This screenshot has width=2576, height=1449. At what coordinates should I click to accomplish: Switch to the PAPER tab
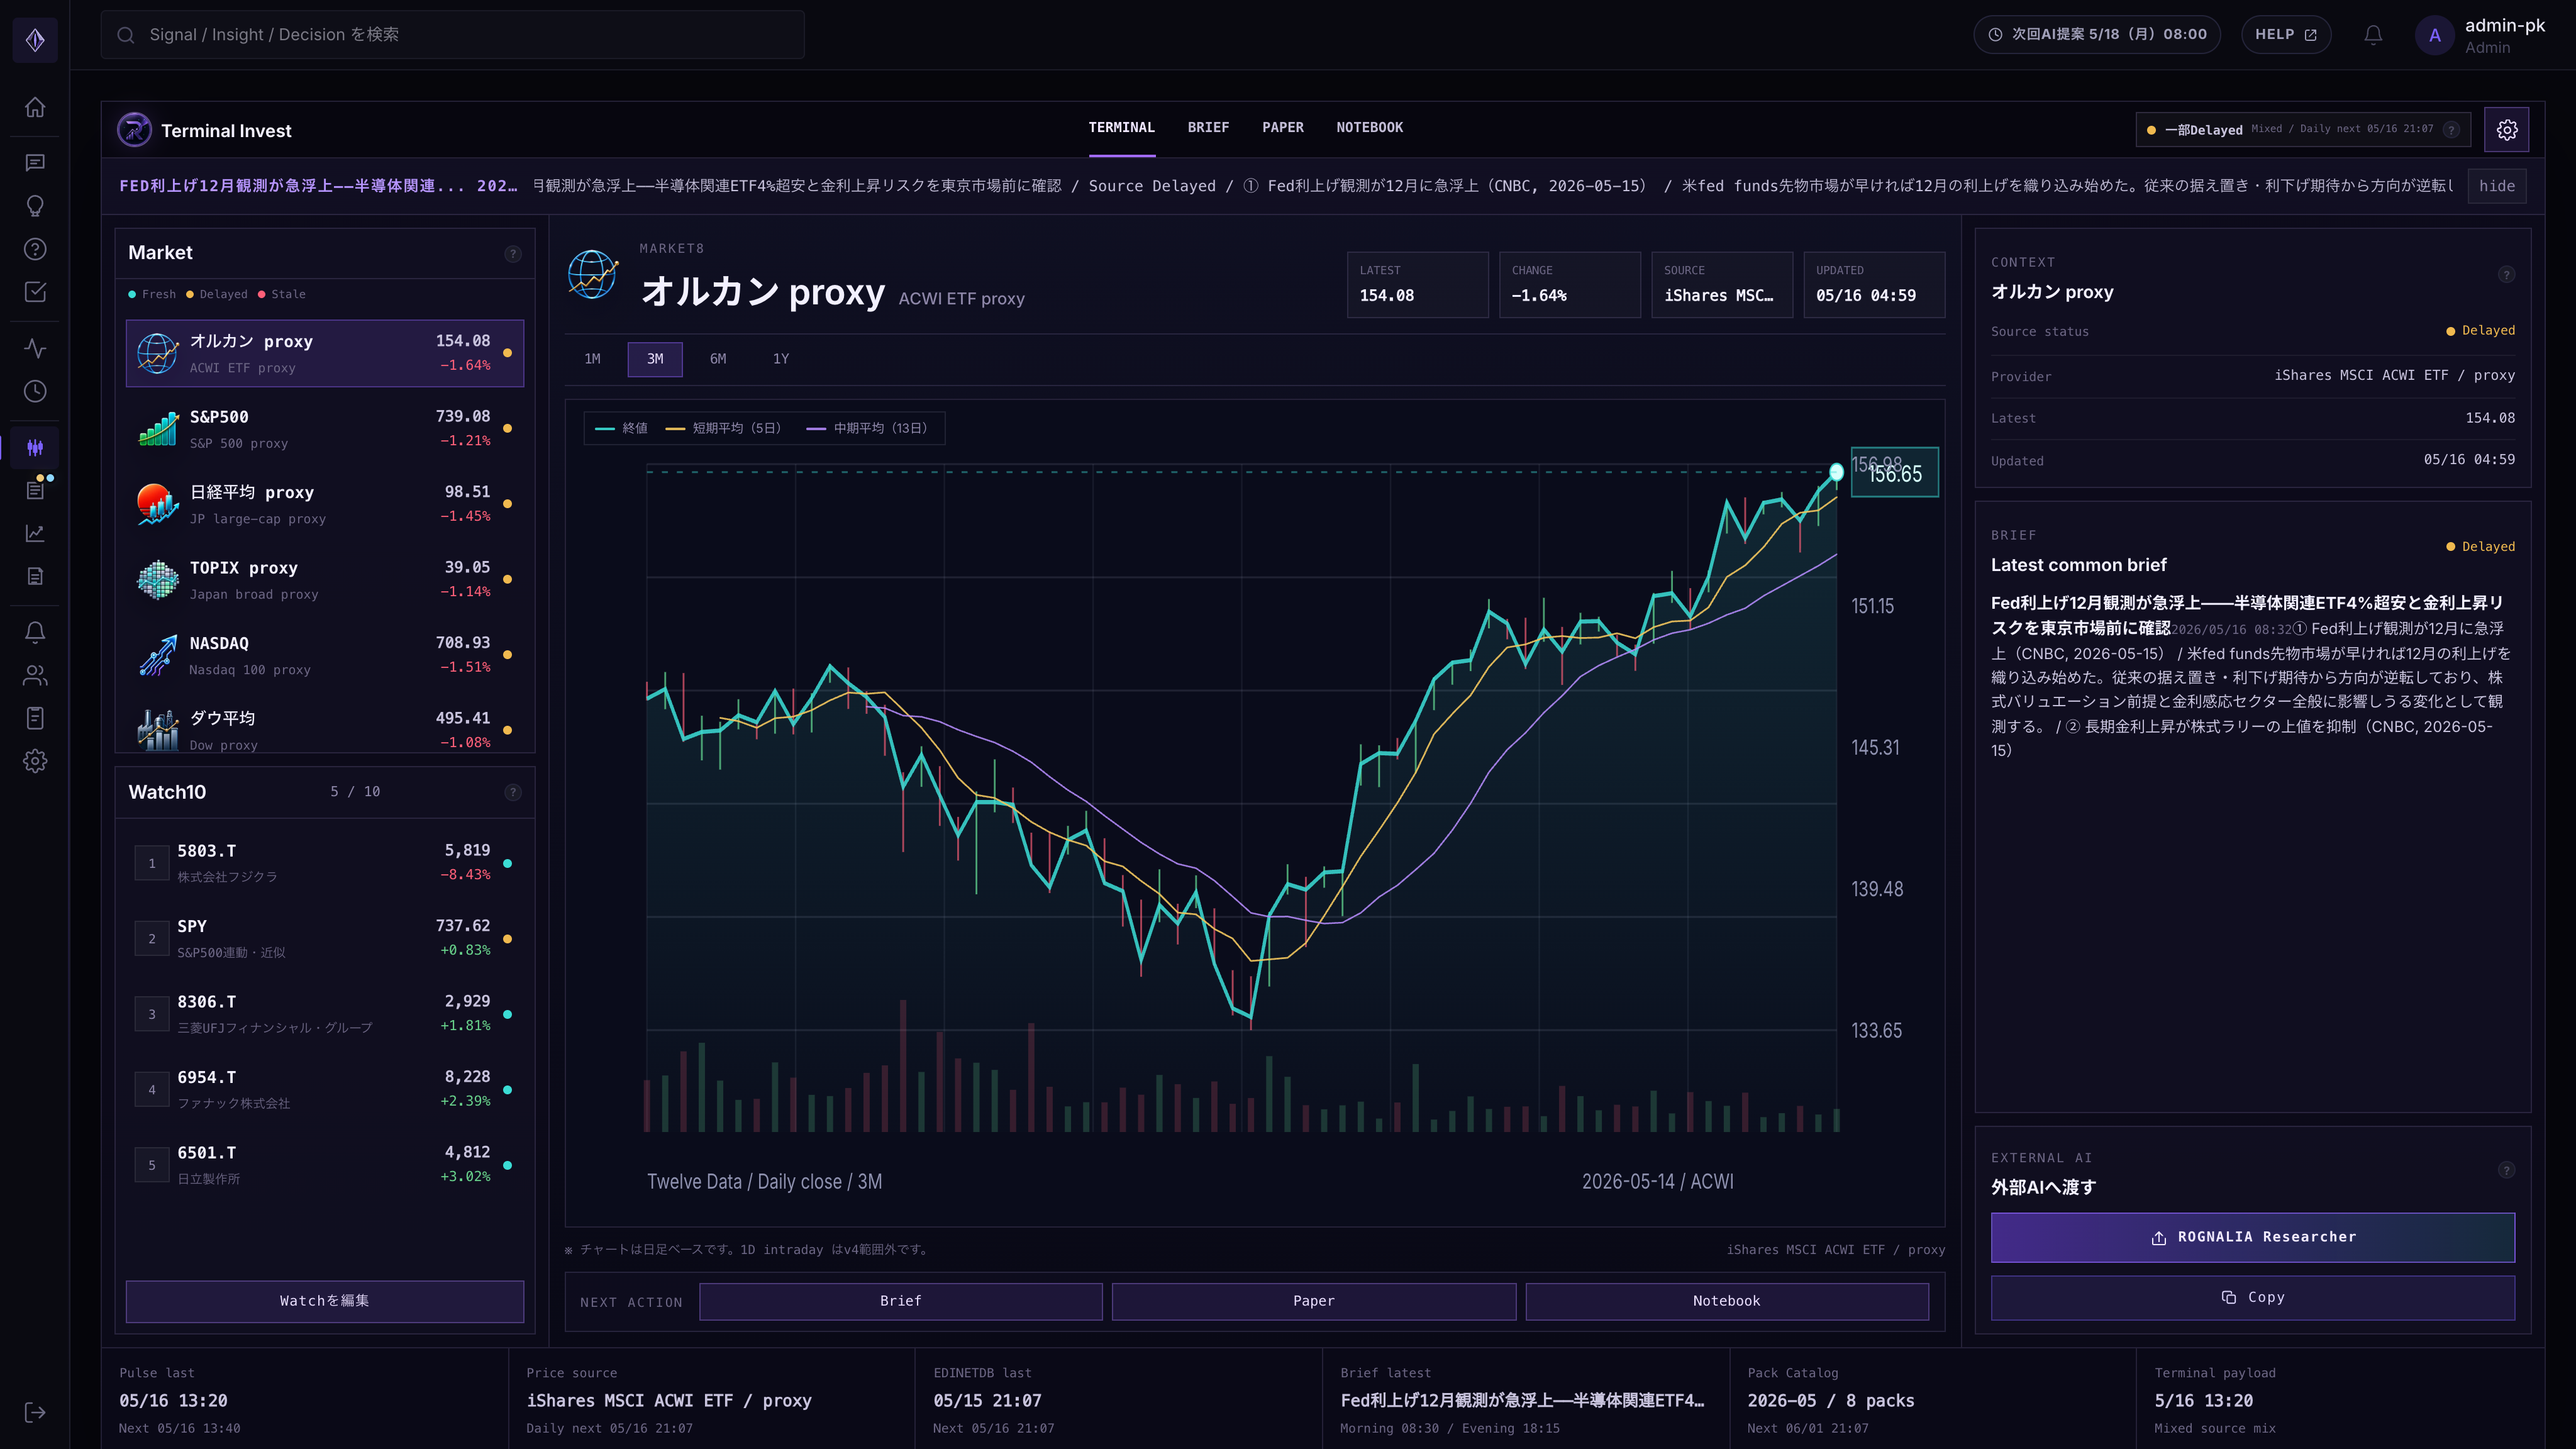click(1282, 128)
